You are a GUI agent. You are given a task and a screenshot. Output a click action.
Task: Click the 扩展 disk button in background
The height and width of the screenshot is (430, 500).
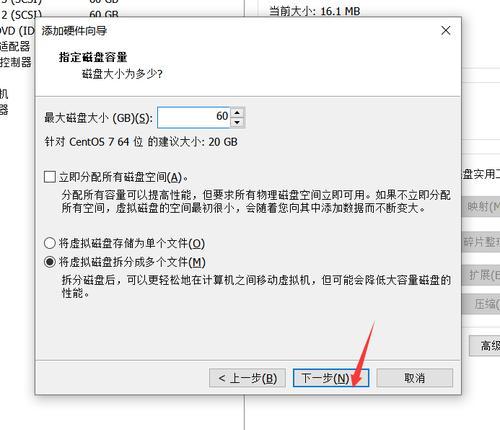point(481,275)
